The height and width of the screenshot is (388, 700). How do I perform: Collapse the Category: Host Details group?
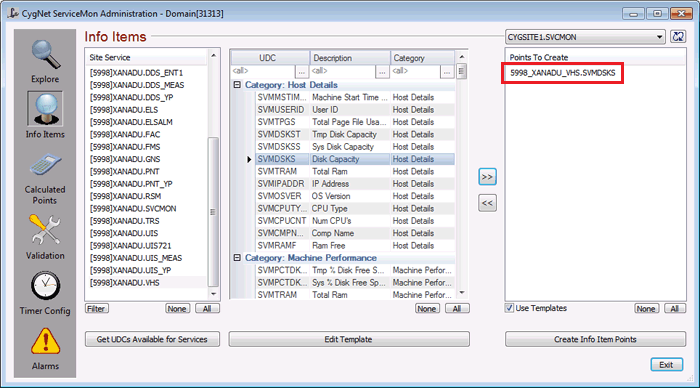(237, 85)
